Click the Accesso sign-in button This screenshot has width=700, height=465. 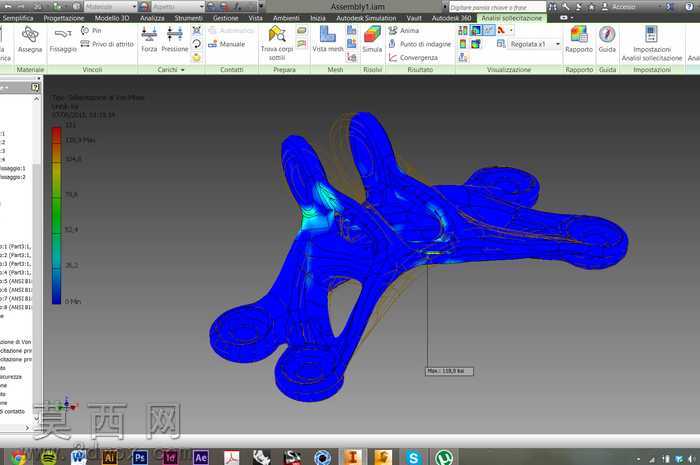[x=618, y=6]
